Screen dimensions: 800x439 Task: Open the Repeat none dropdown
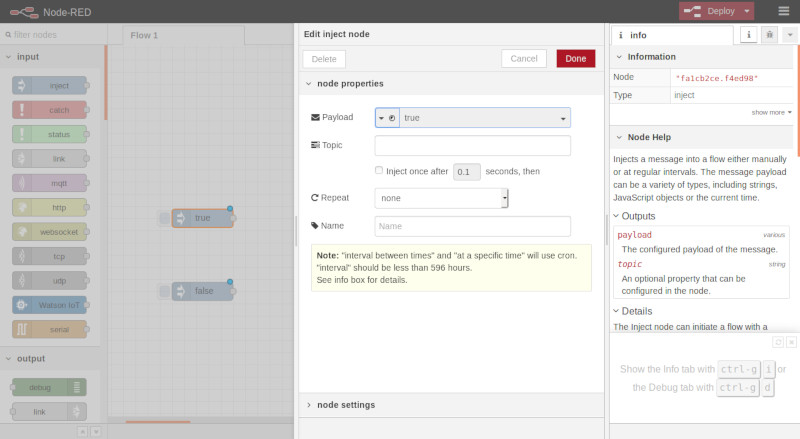[x=441, y=198]
